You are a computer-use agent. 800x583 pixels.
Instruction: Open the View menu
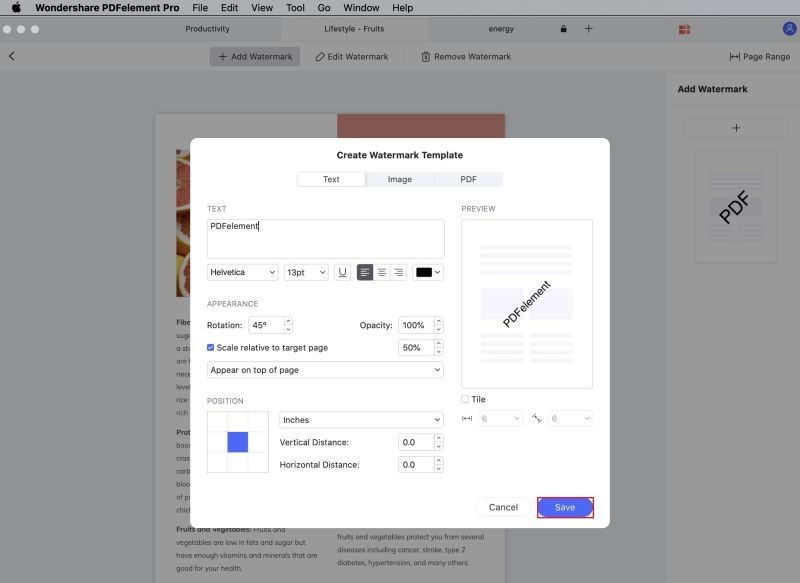tap(262, 8)
